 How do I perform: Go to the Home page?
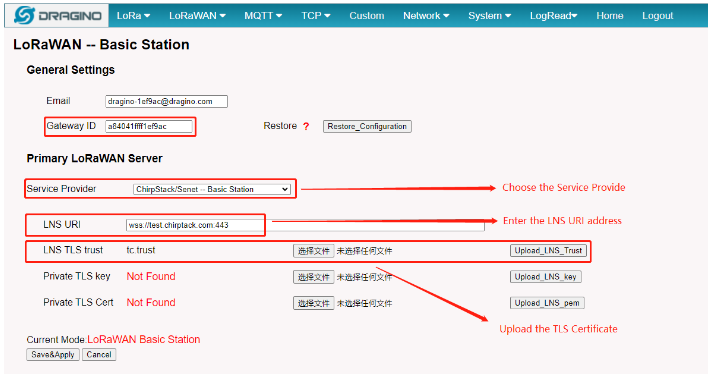pos(609,16)
